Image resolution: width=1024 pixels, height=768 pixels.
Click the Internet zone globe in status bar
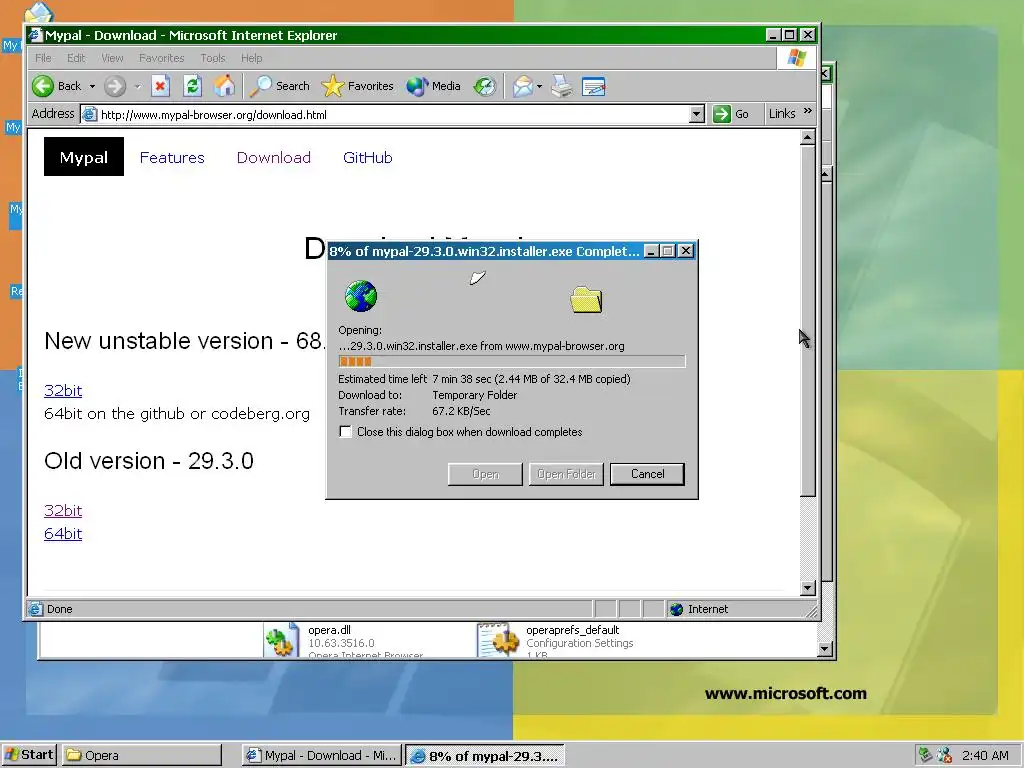[677, 609]
